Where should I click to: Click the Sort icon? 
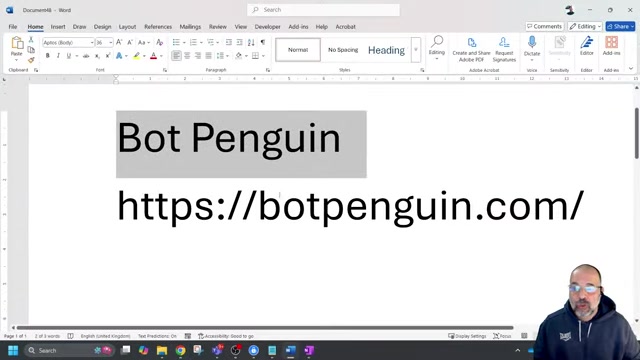tap(251, 42)
